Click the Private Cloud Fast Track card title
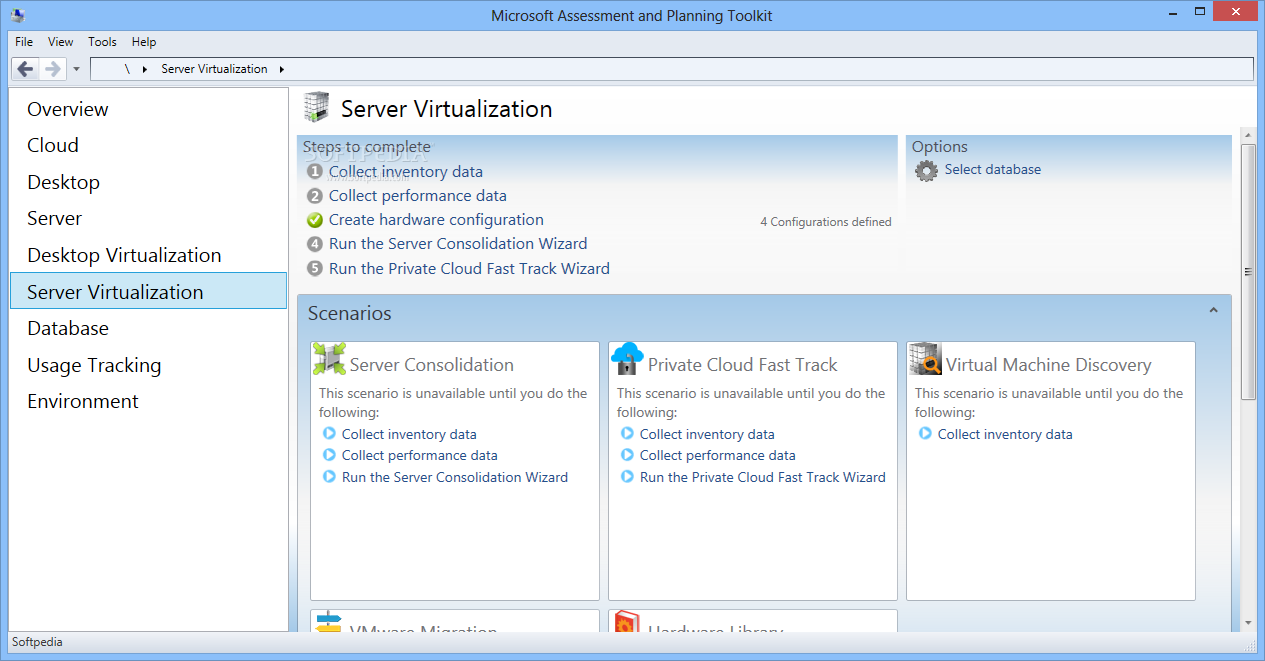Screen dimensions: 1265x661 pyautogui.click(x=743, y=365)
